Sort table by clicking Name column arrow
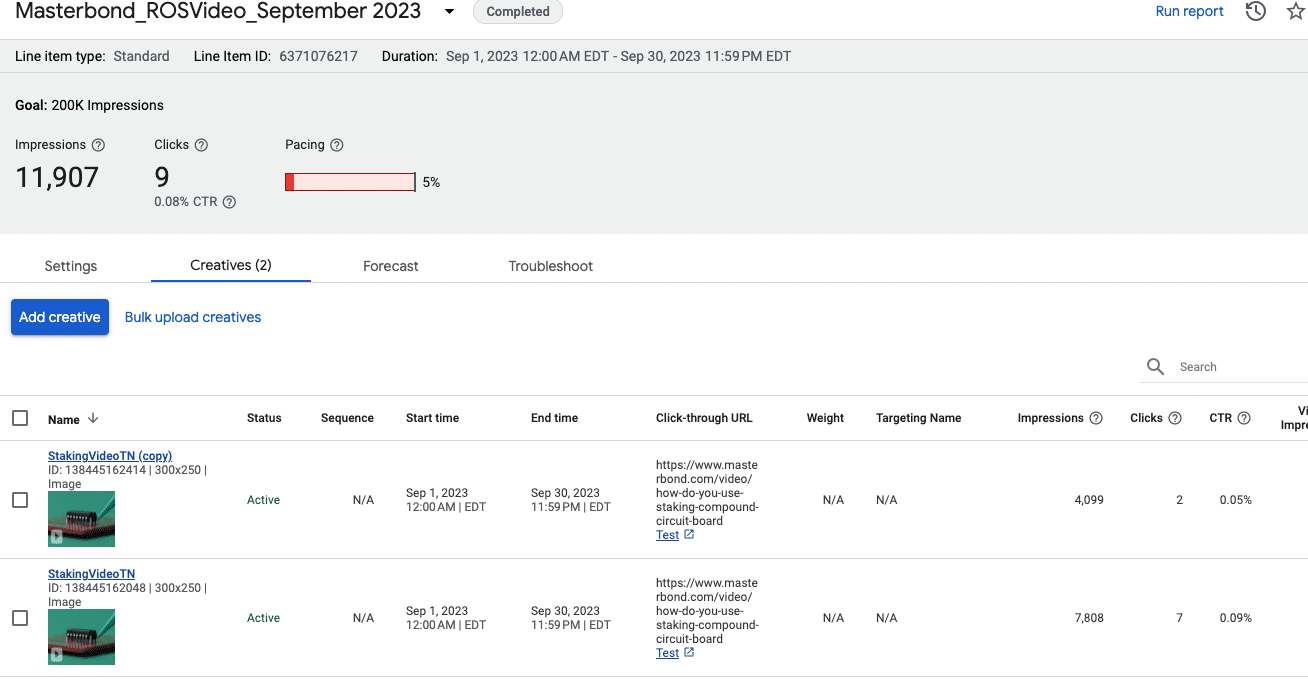 93,419
